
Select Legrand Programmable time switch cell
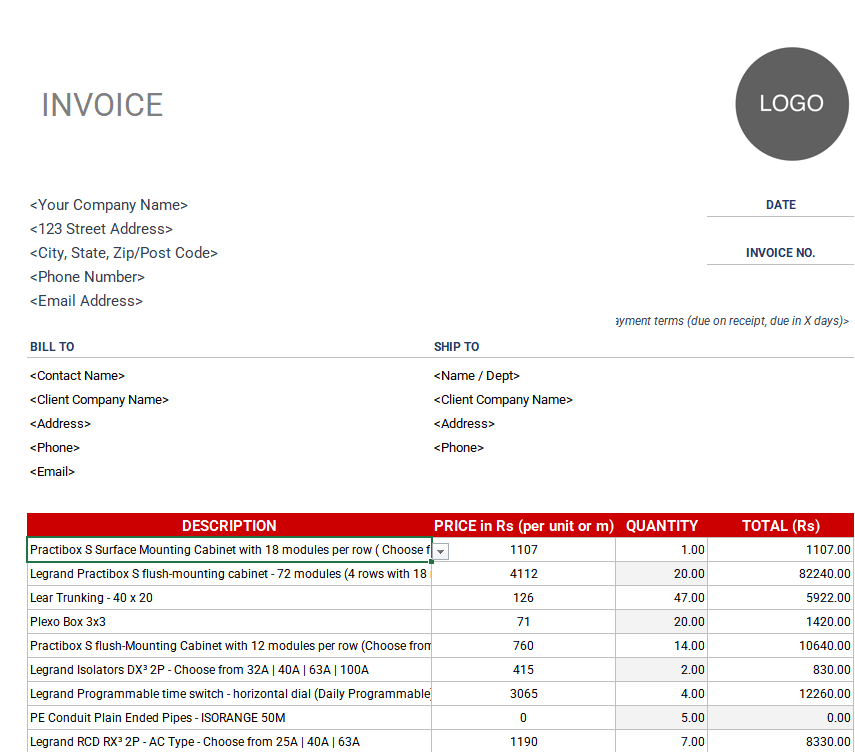(x=229, y=694)
